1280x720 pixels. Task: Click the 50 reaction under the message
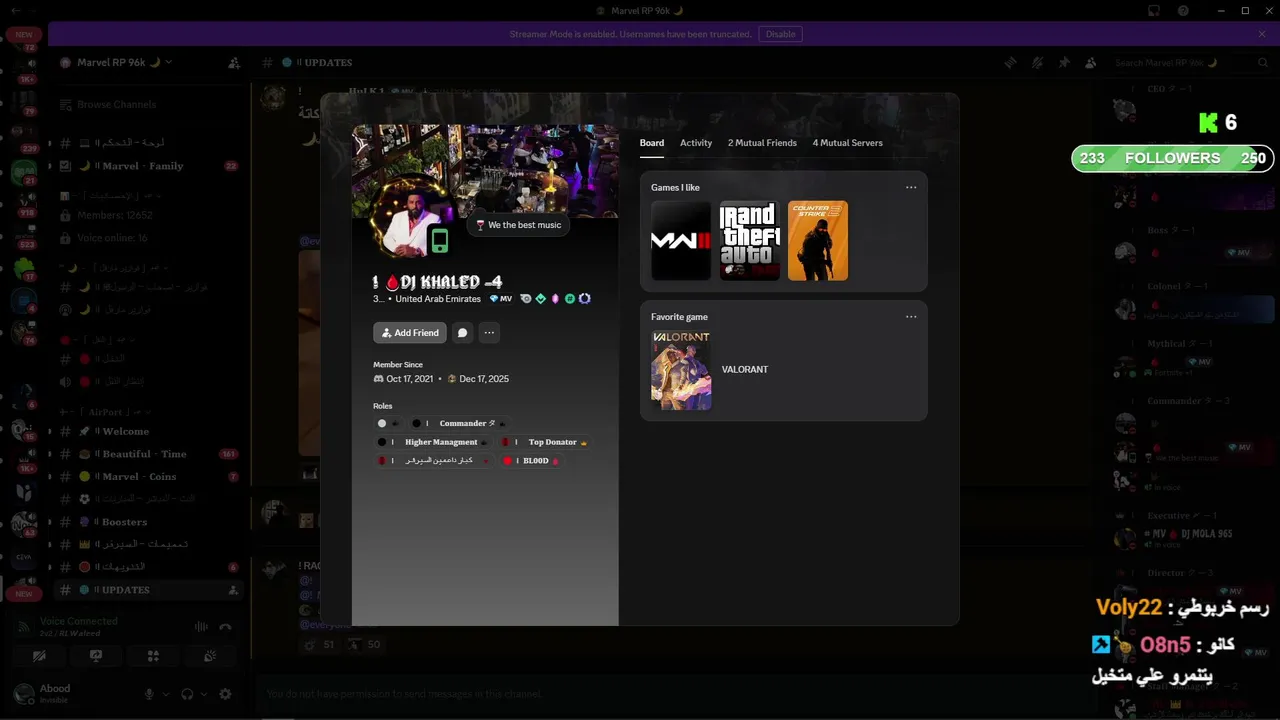point(364,645)
